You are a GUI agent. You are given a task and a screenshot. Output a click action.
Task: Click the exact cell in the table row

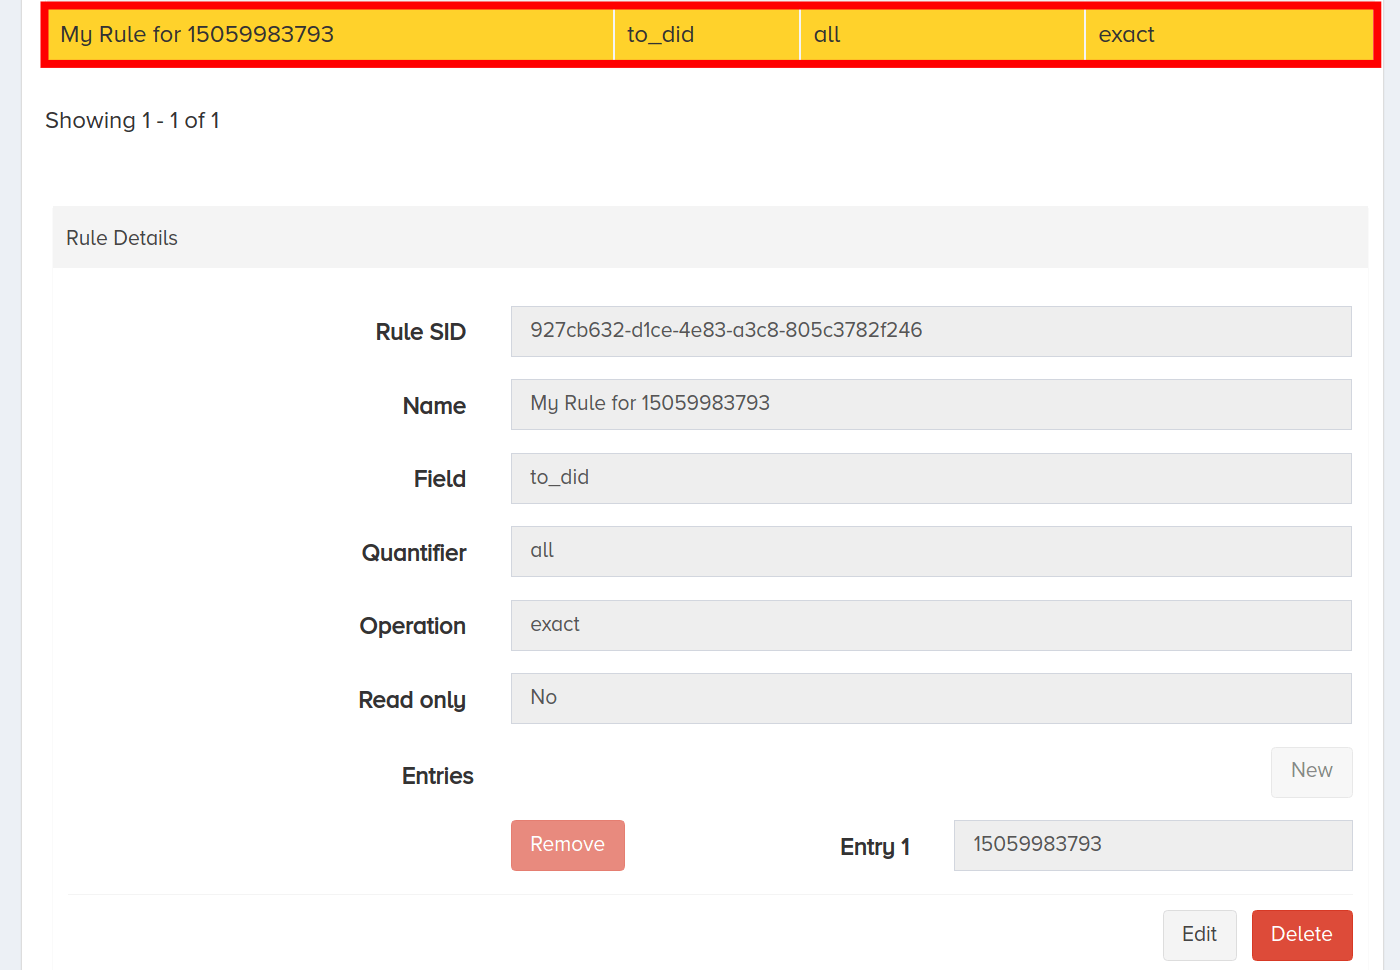pyautogui.click(x=1229, y=35)
